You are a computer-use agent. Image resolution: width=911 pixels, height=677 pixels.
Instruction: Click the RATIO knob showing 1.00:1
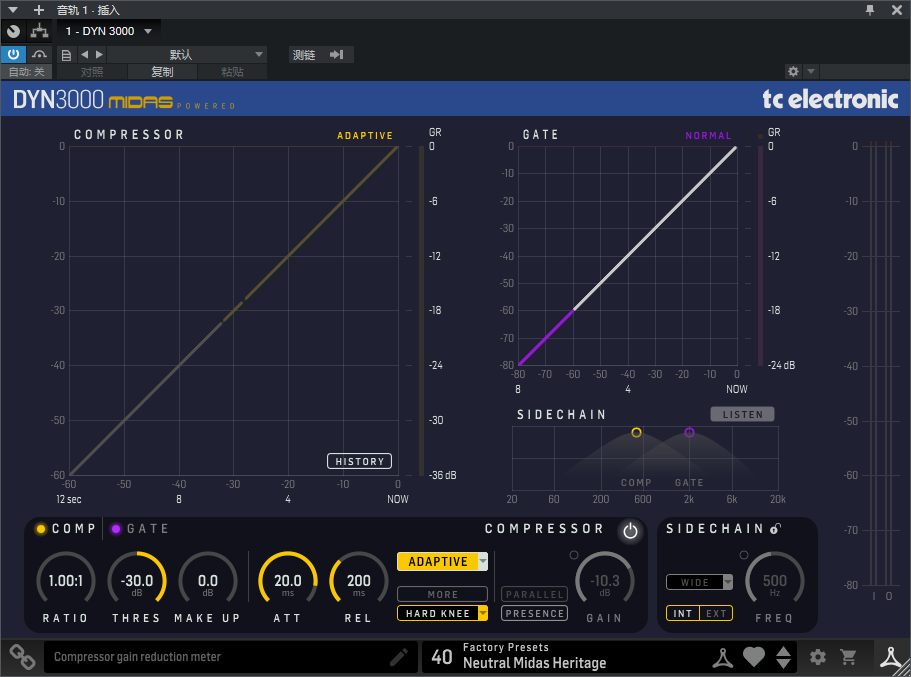pyautogui.click(x=66, y=580)
